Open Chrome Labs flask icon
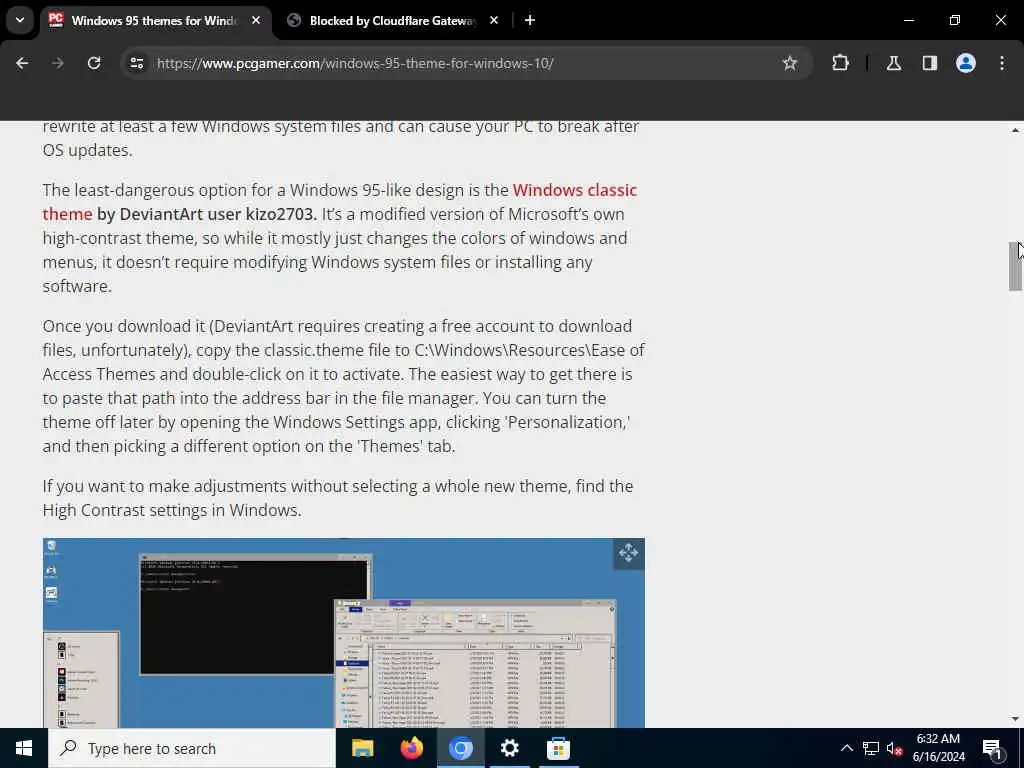This screenshot has height=768, width=1024. point(894,63)
